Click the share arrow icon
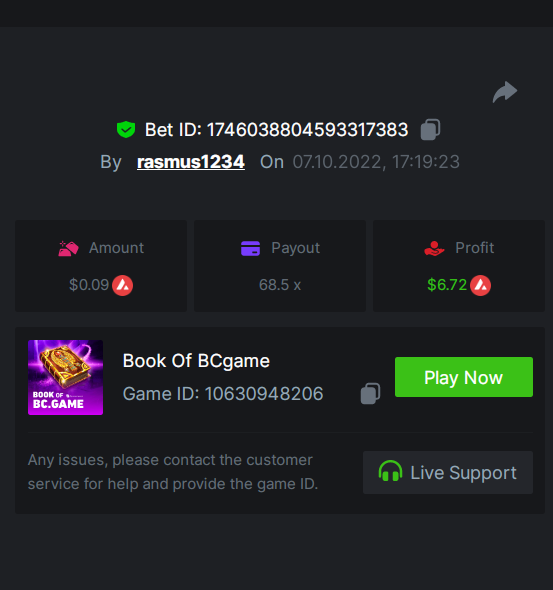The height and width of the screenshot is (590, 553). click(505, 91)
